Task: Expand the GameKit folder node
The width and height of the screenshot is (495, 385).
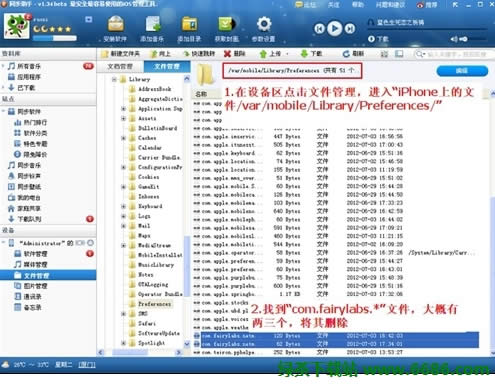Action: (x=124, y=187)
